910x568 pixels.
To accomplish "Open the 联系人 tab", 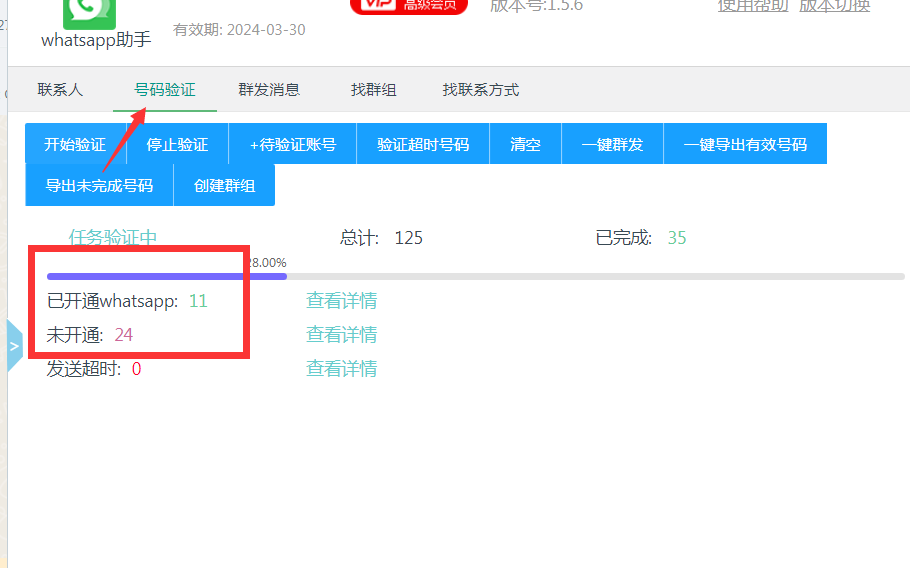I will (60, 90).
